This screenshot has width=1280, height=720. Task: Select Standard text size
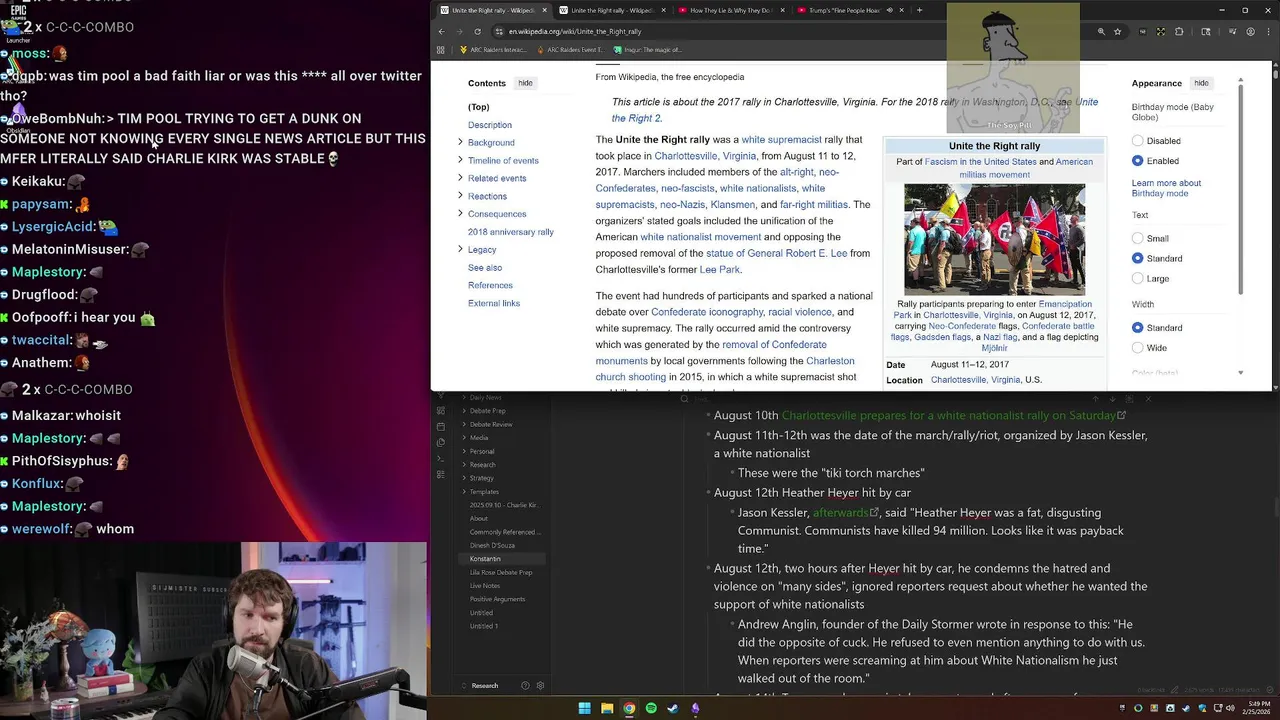pos(1137,258)
